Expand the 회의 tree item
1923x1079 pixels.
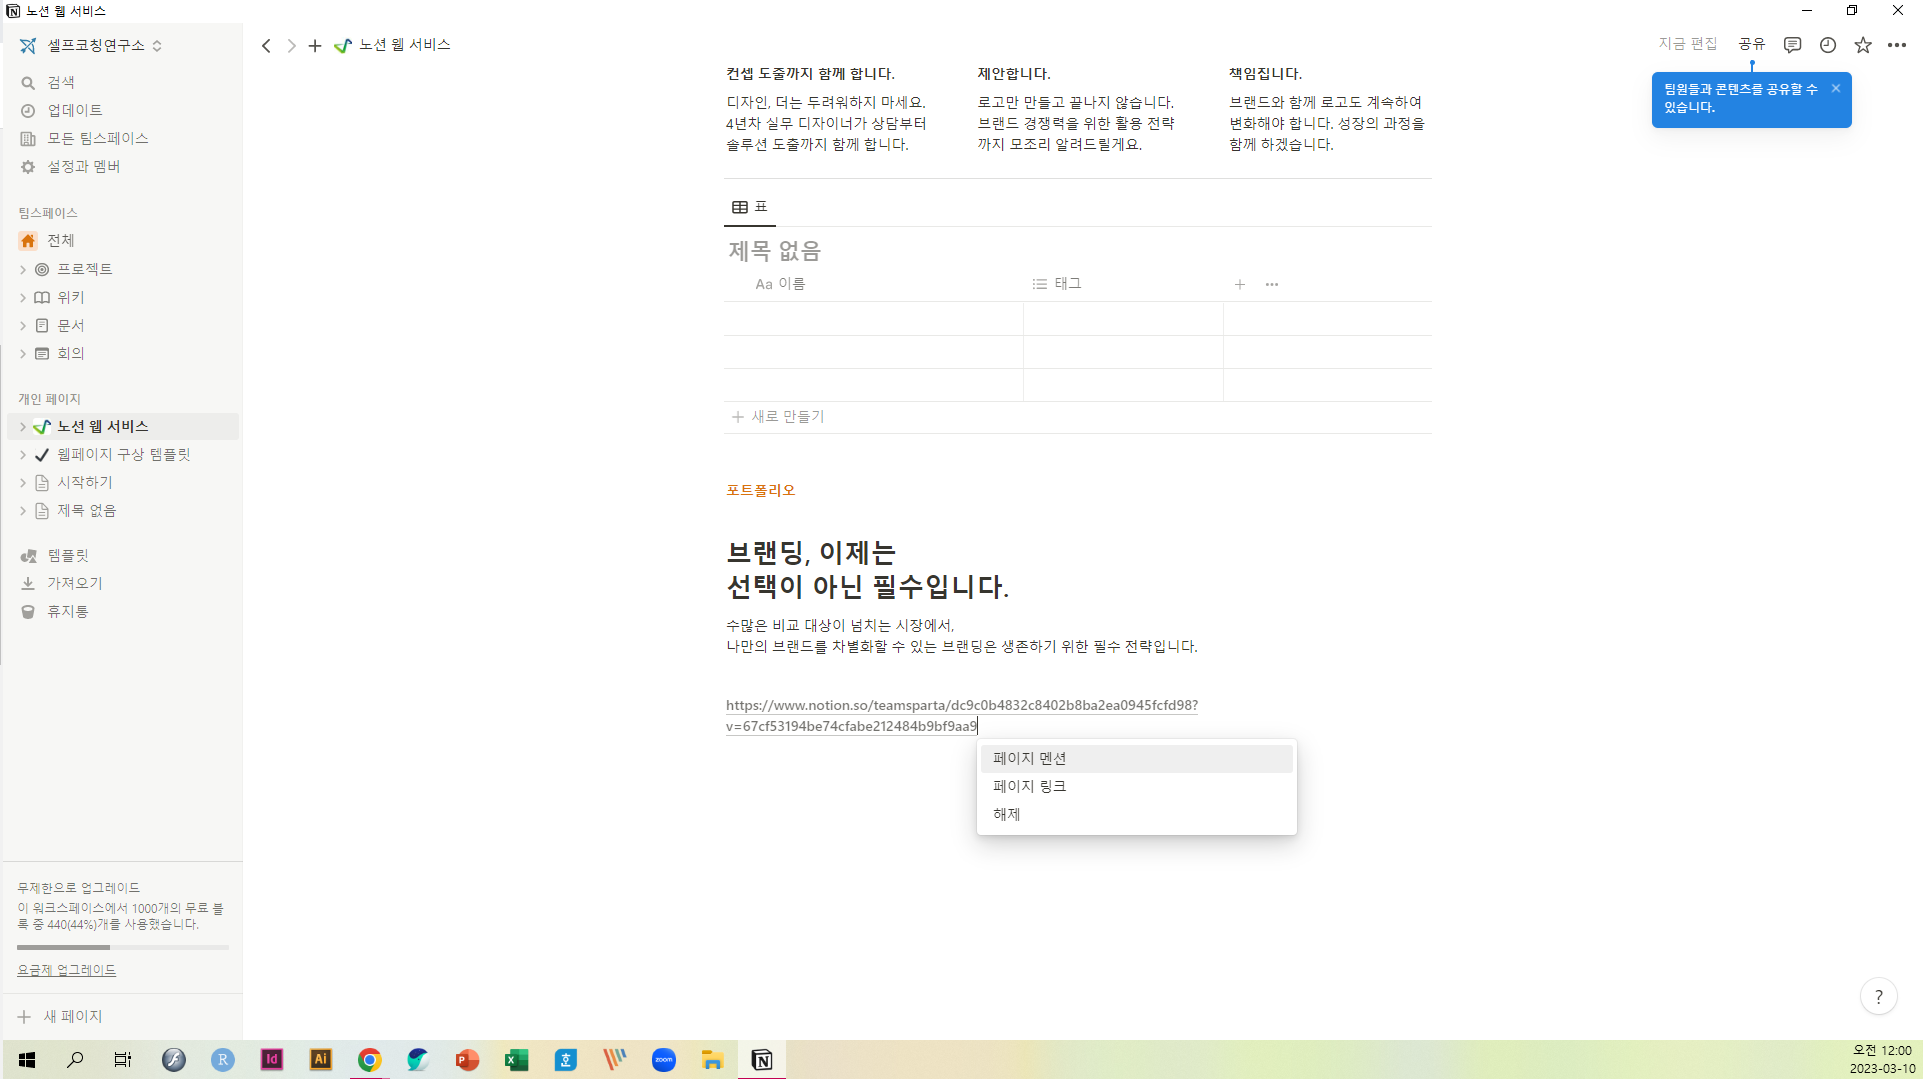(23, 353)
